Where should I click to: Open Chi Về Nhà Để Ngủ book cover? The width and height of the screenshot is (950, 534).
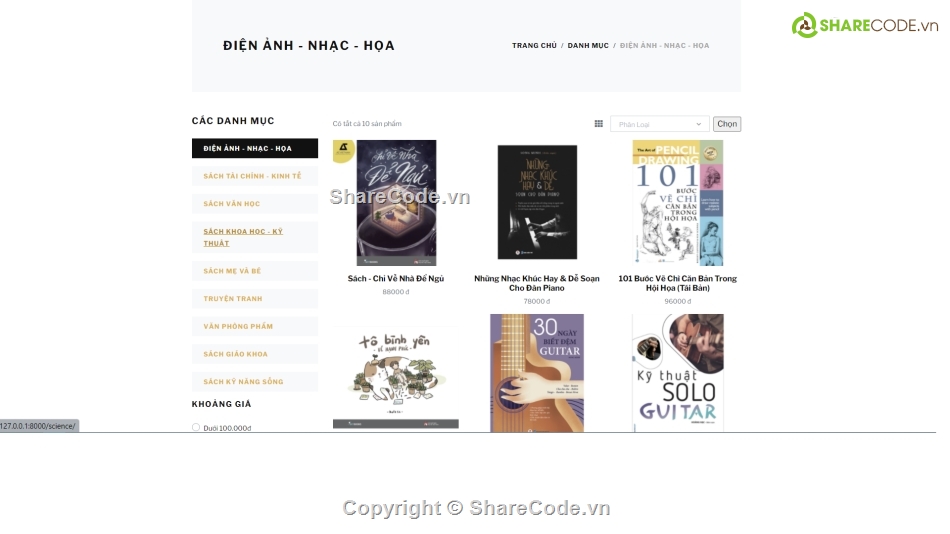click(x=396, y=202)
